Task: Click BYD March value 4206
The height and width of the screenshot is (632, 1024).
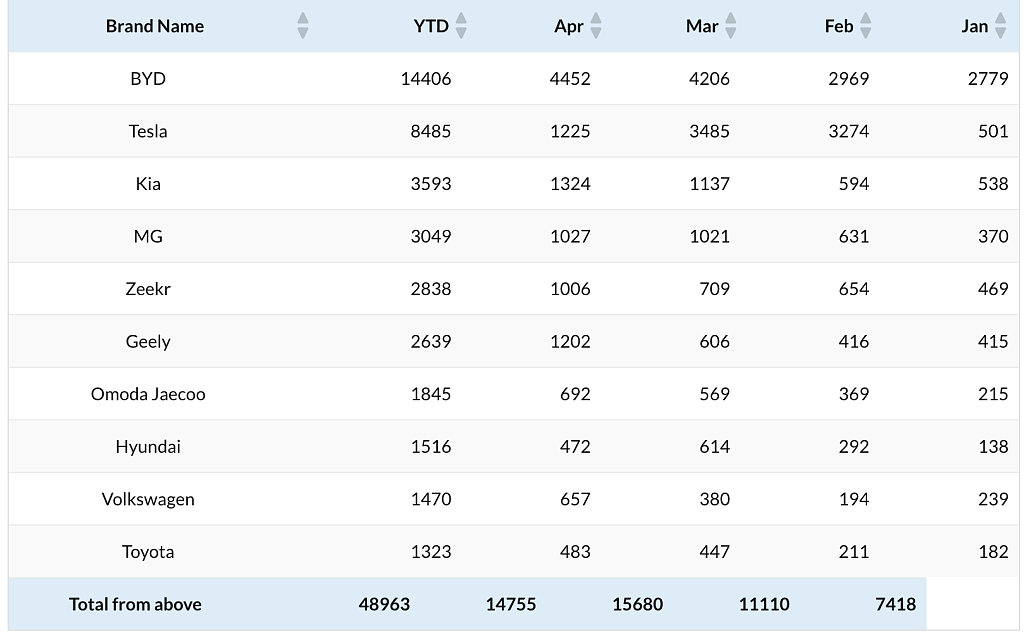Action: point(709,78)
